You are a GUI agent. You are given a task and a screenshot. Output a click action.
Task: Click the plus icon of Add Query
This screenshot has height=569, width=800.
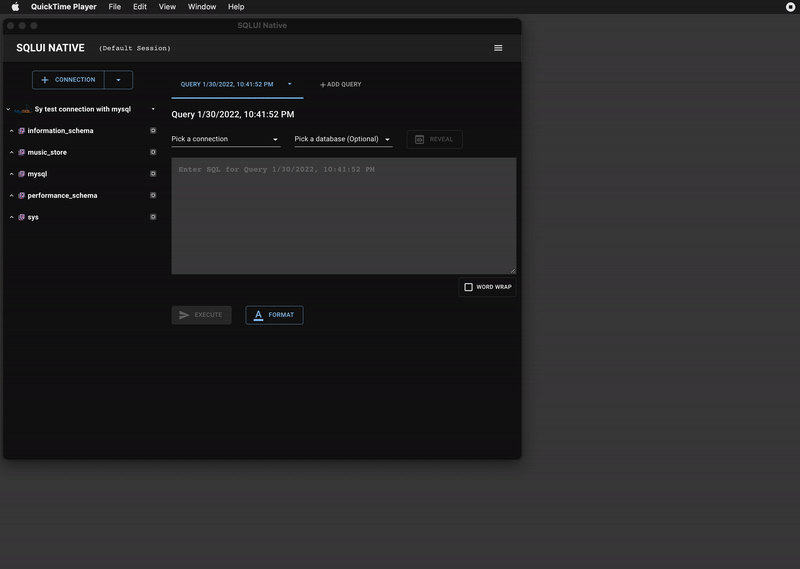click(322, 85)
